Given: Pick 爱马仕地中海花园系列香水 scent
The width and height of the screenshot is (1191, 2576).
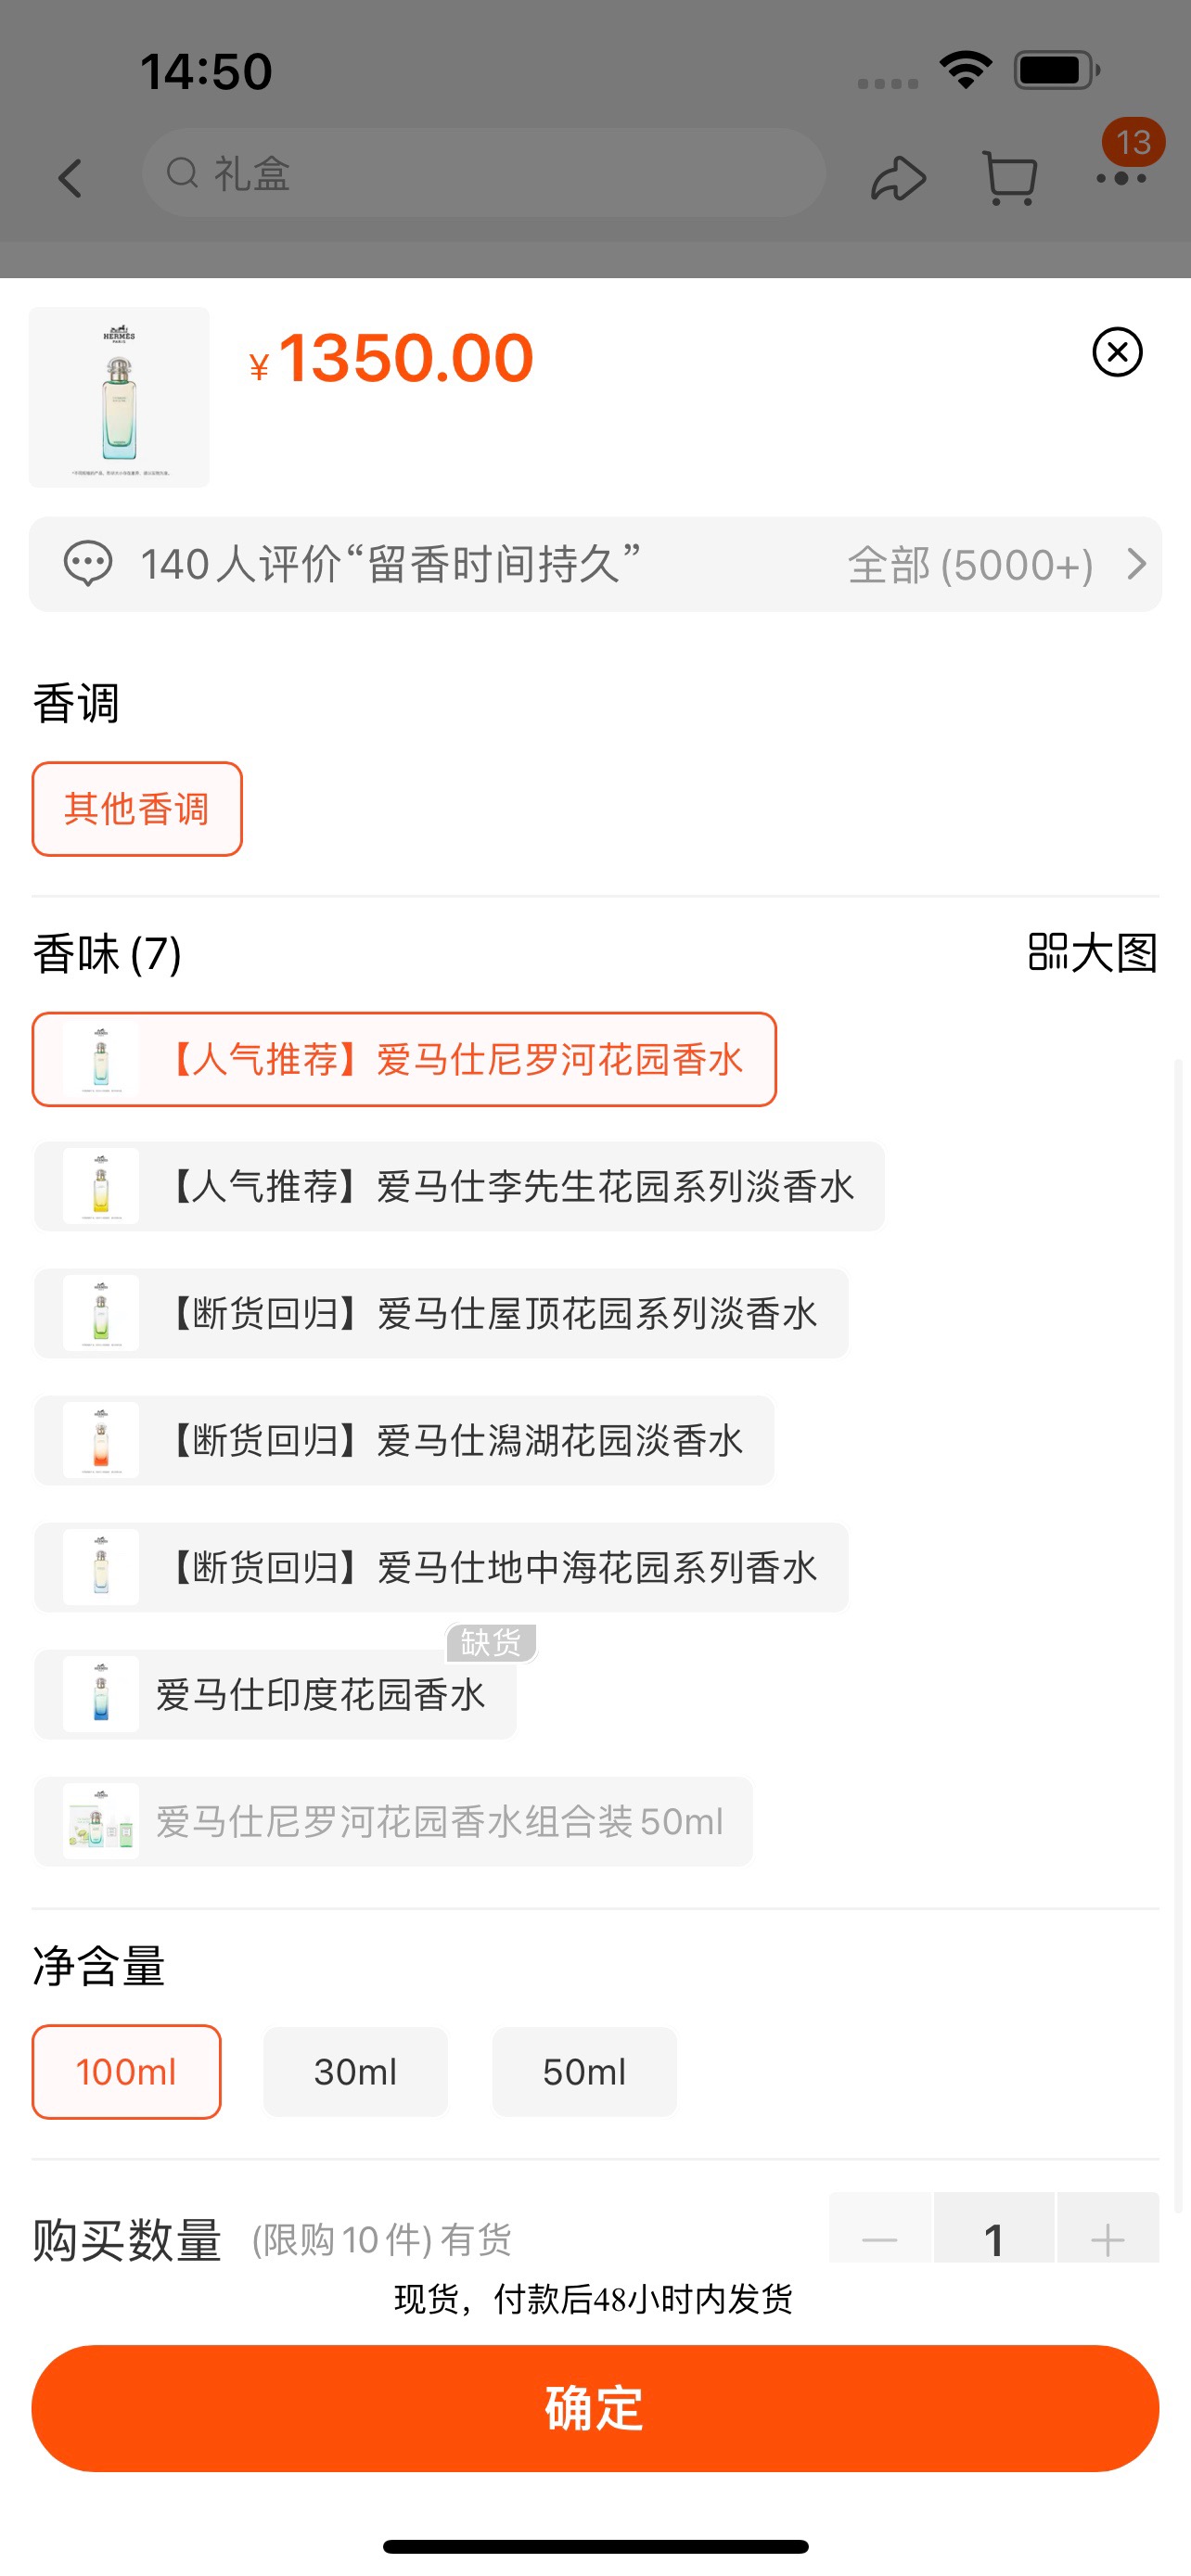Looking at the screenshot, I should coord(441,1568).
